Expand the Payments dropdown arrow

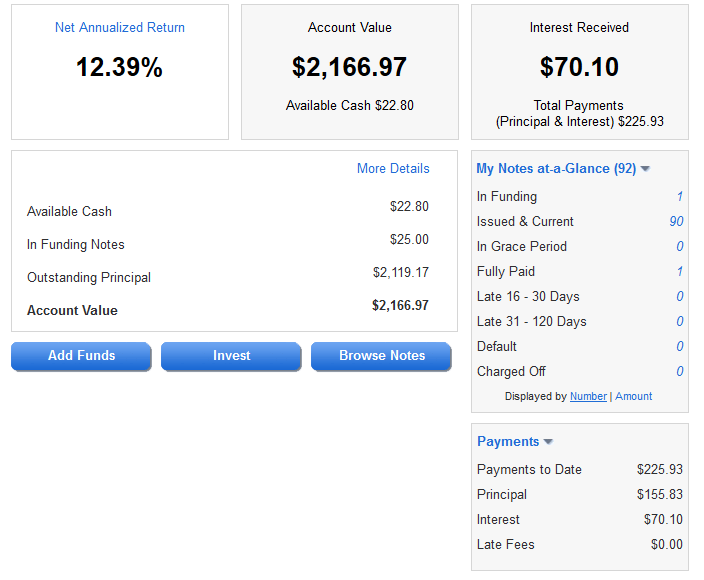pyautogui.click(x=549, y=442)
